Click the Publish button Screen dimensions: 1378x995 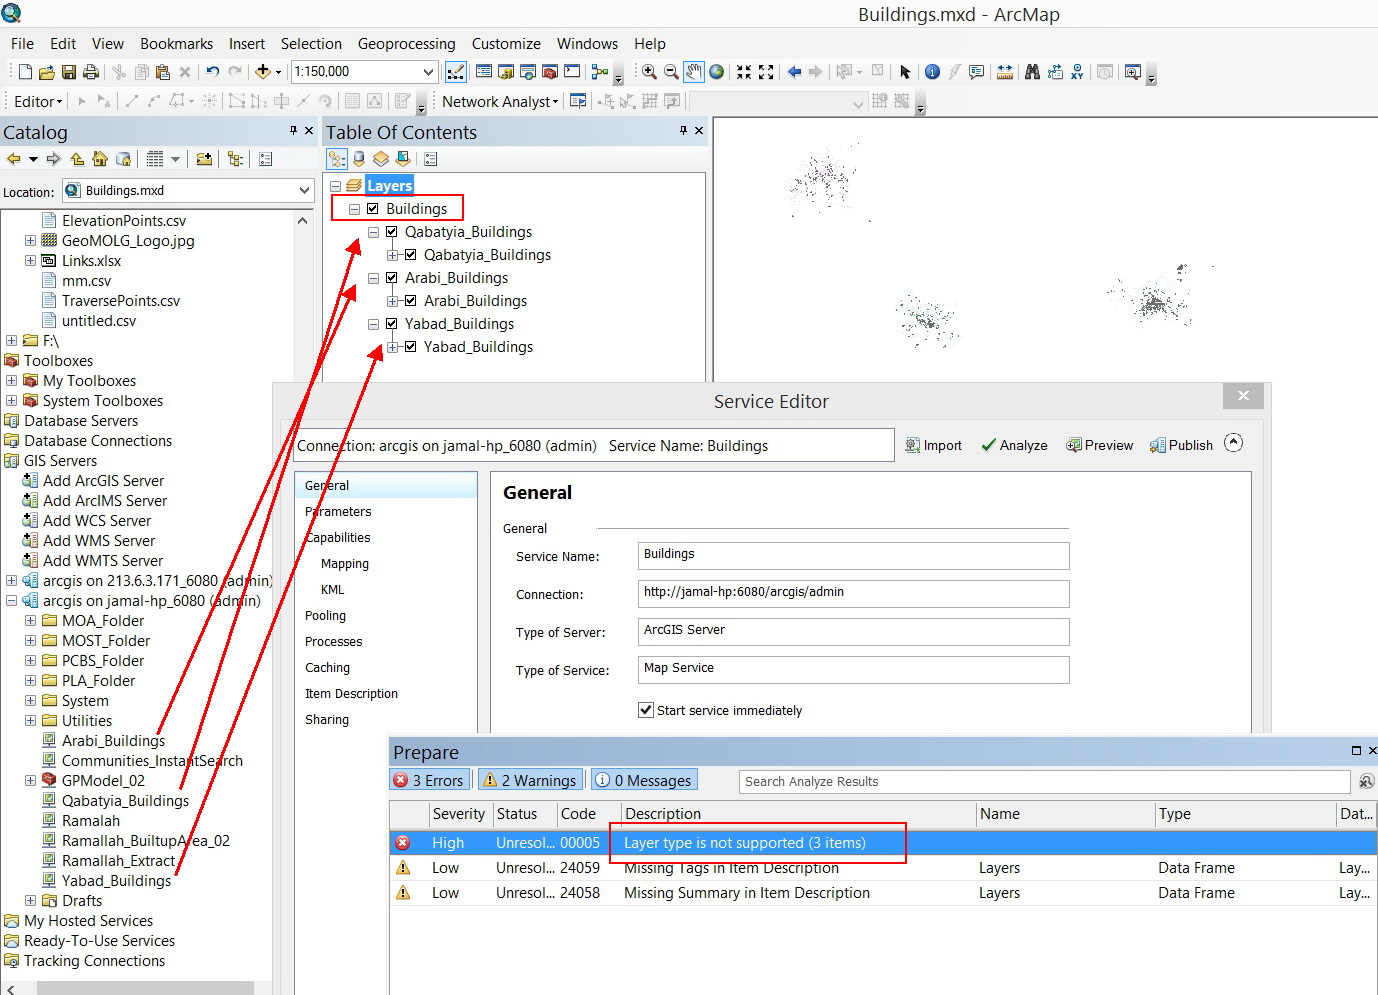point(1181,445)
